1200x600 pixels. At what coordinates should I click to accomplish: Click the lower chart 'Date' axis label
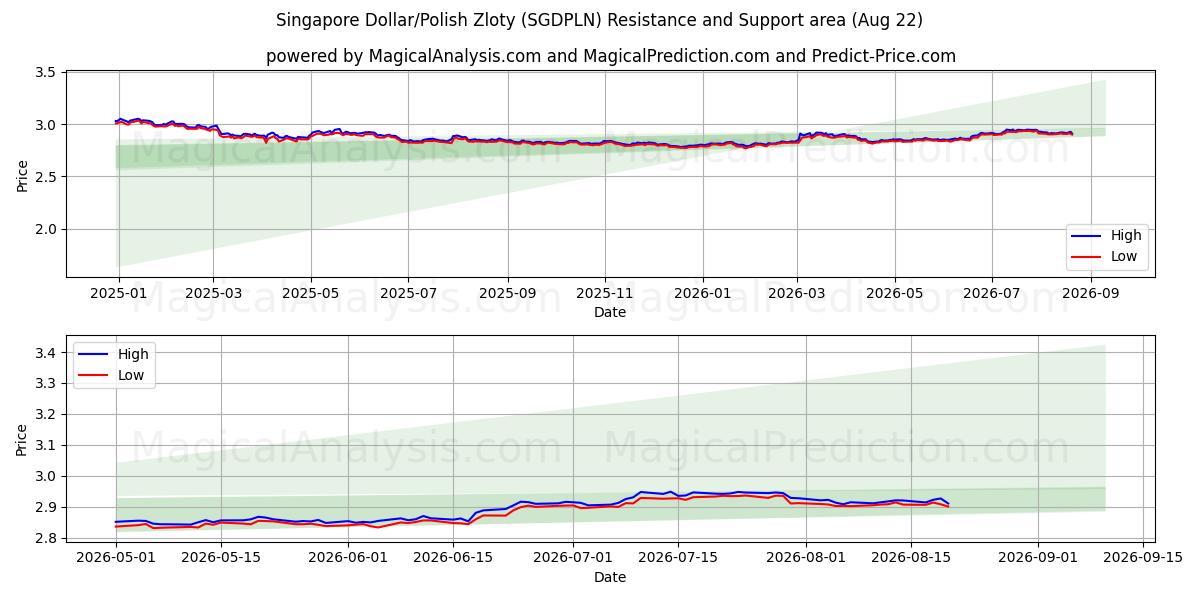click(610, 577)
